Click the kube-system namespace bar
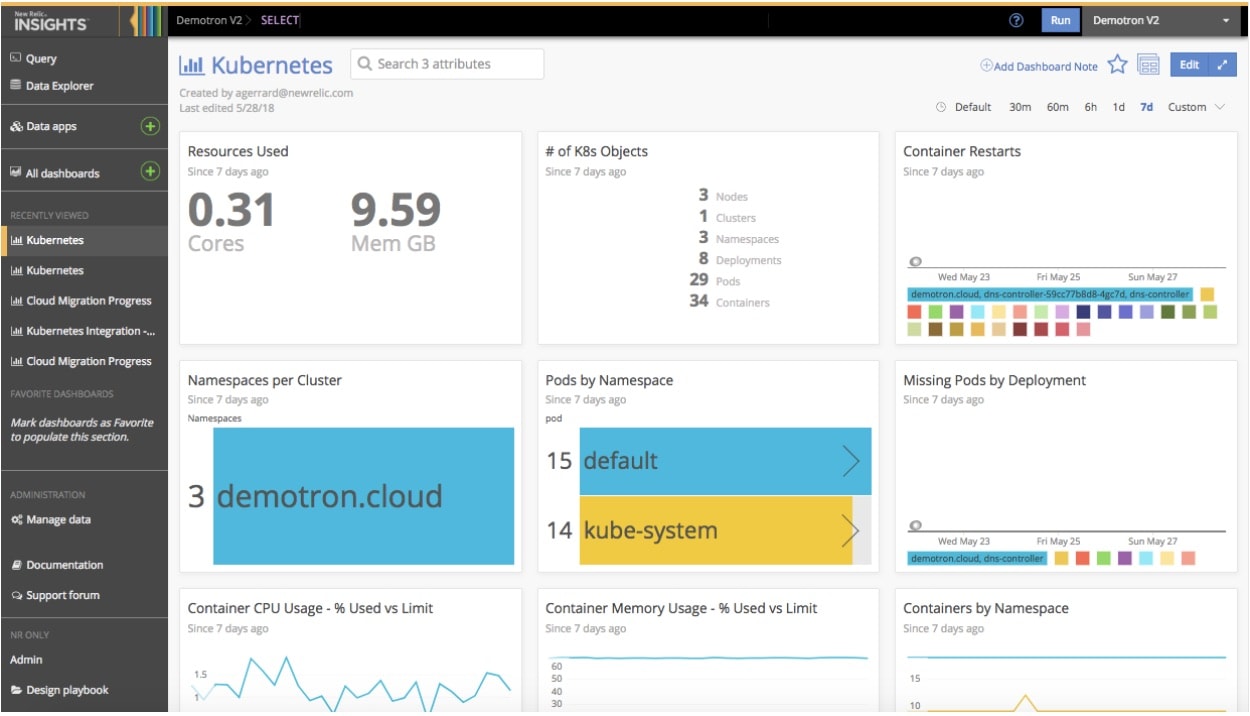Screen dimensions: 1250x716 (x=716, y=531)
